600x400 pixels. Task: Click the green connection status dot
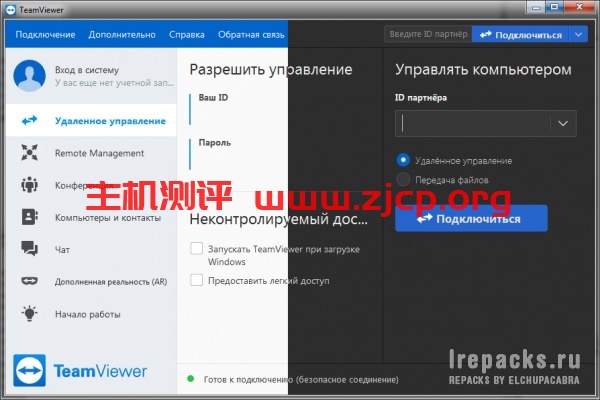pyautogui.click(x=190, y=379)
